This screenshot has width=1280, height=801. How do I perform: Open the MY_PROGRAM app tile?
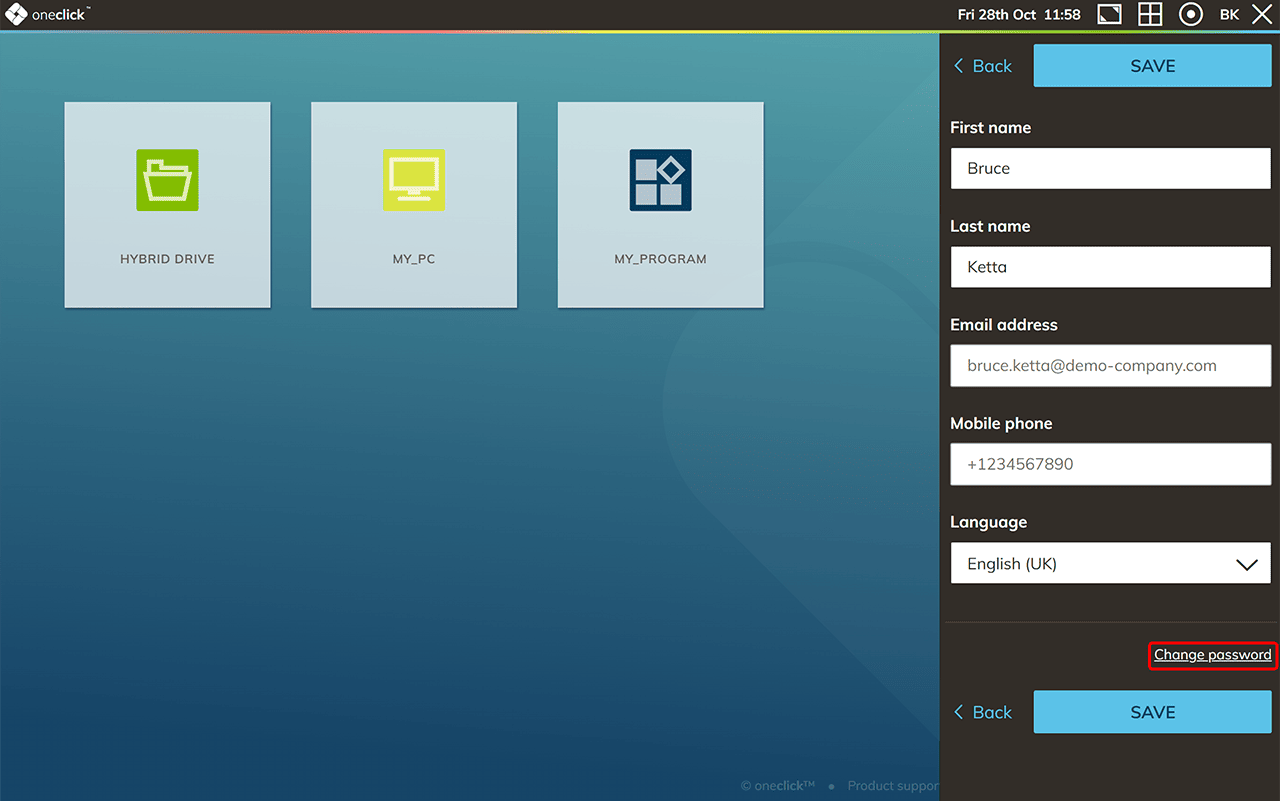[660, 205]
